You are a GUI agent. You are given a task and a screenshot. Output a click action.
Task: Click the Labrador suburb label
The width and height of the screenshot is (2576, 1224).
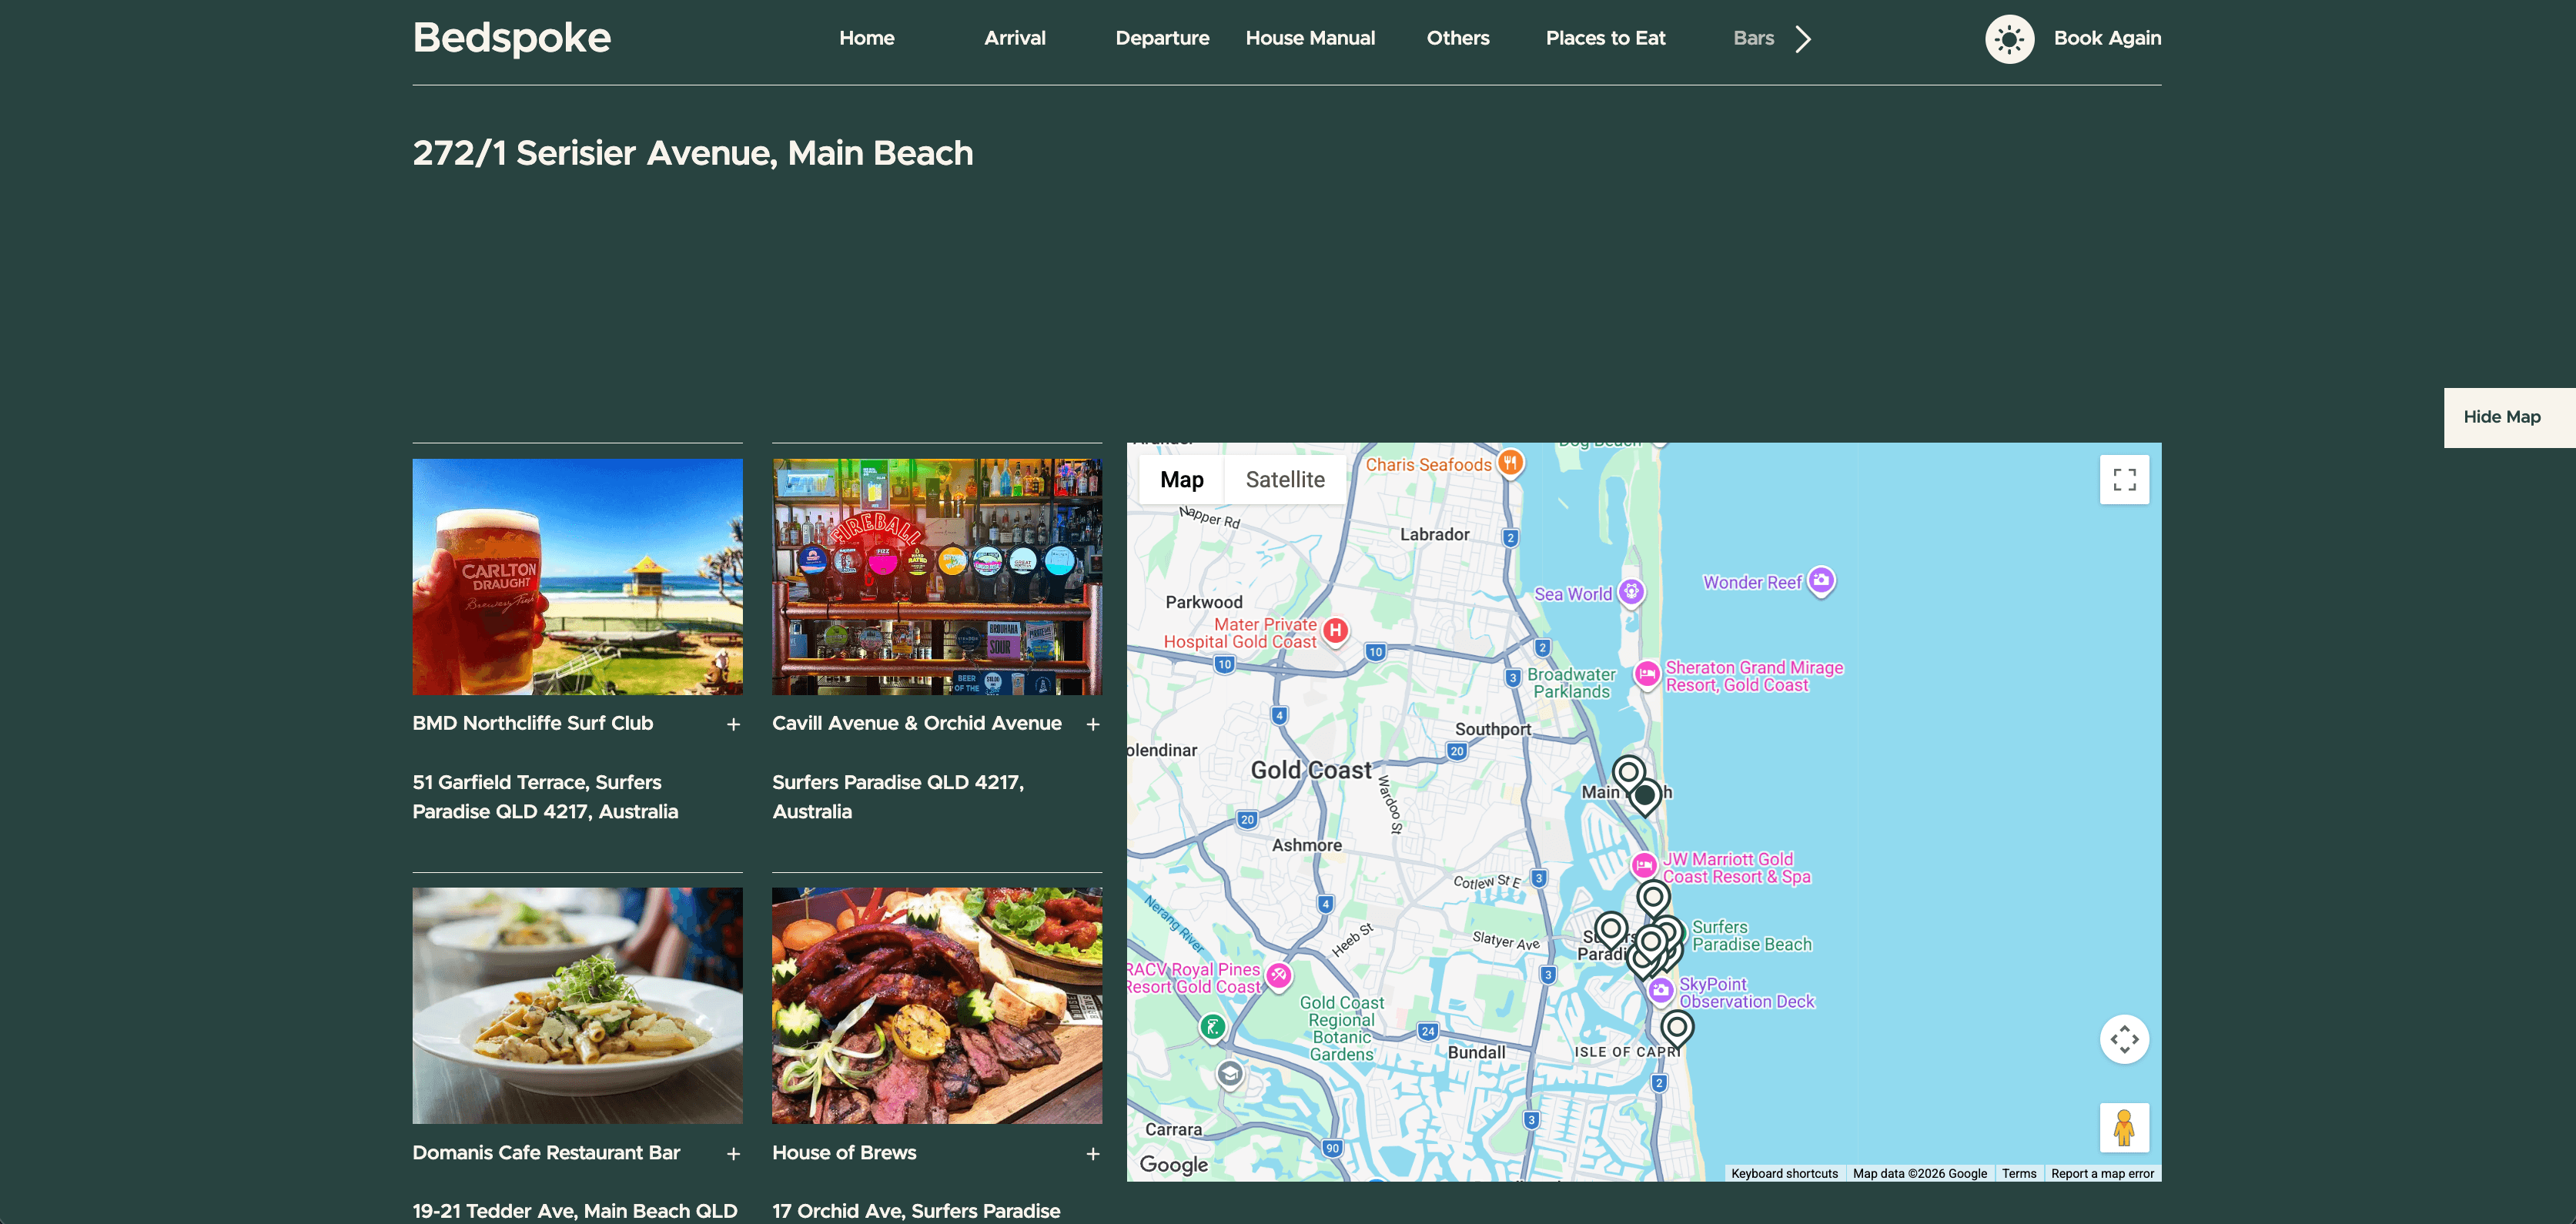coord(1434,534)
